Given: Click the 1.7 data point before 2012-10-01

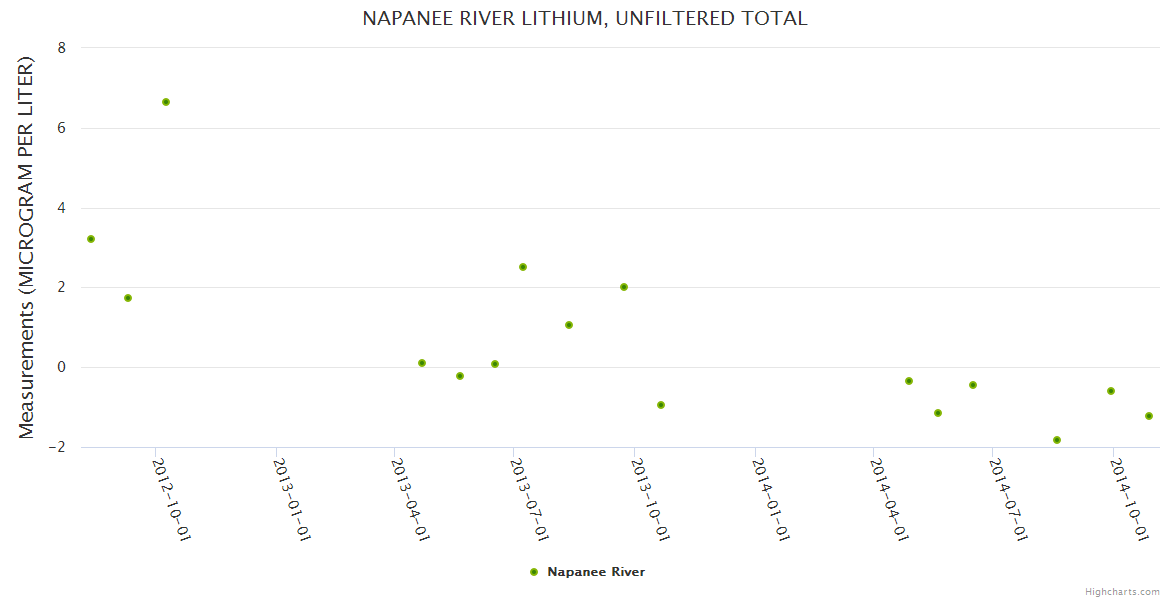Looking at the screenshot, I should 128,298.
